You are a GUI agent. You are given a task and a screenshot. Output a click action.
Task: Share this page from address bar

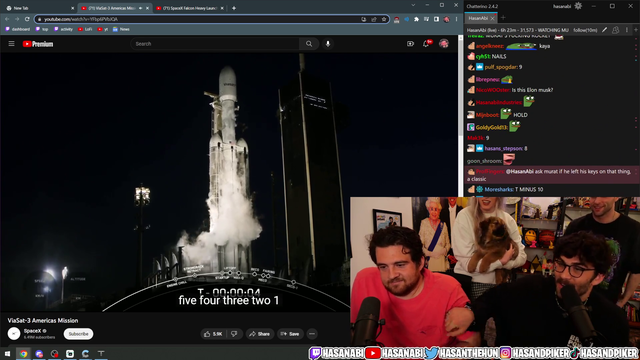pos(373,19)
